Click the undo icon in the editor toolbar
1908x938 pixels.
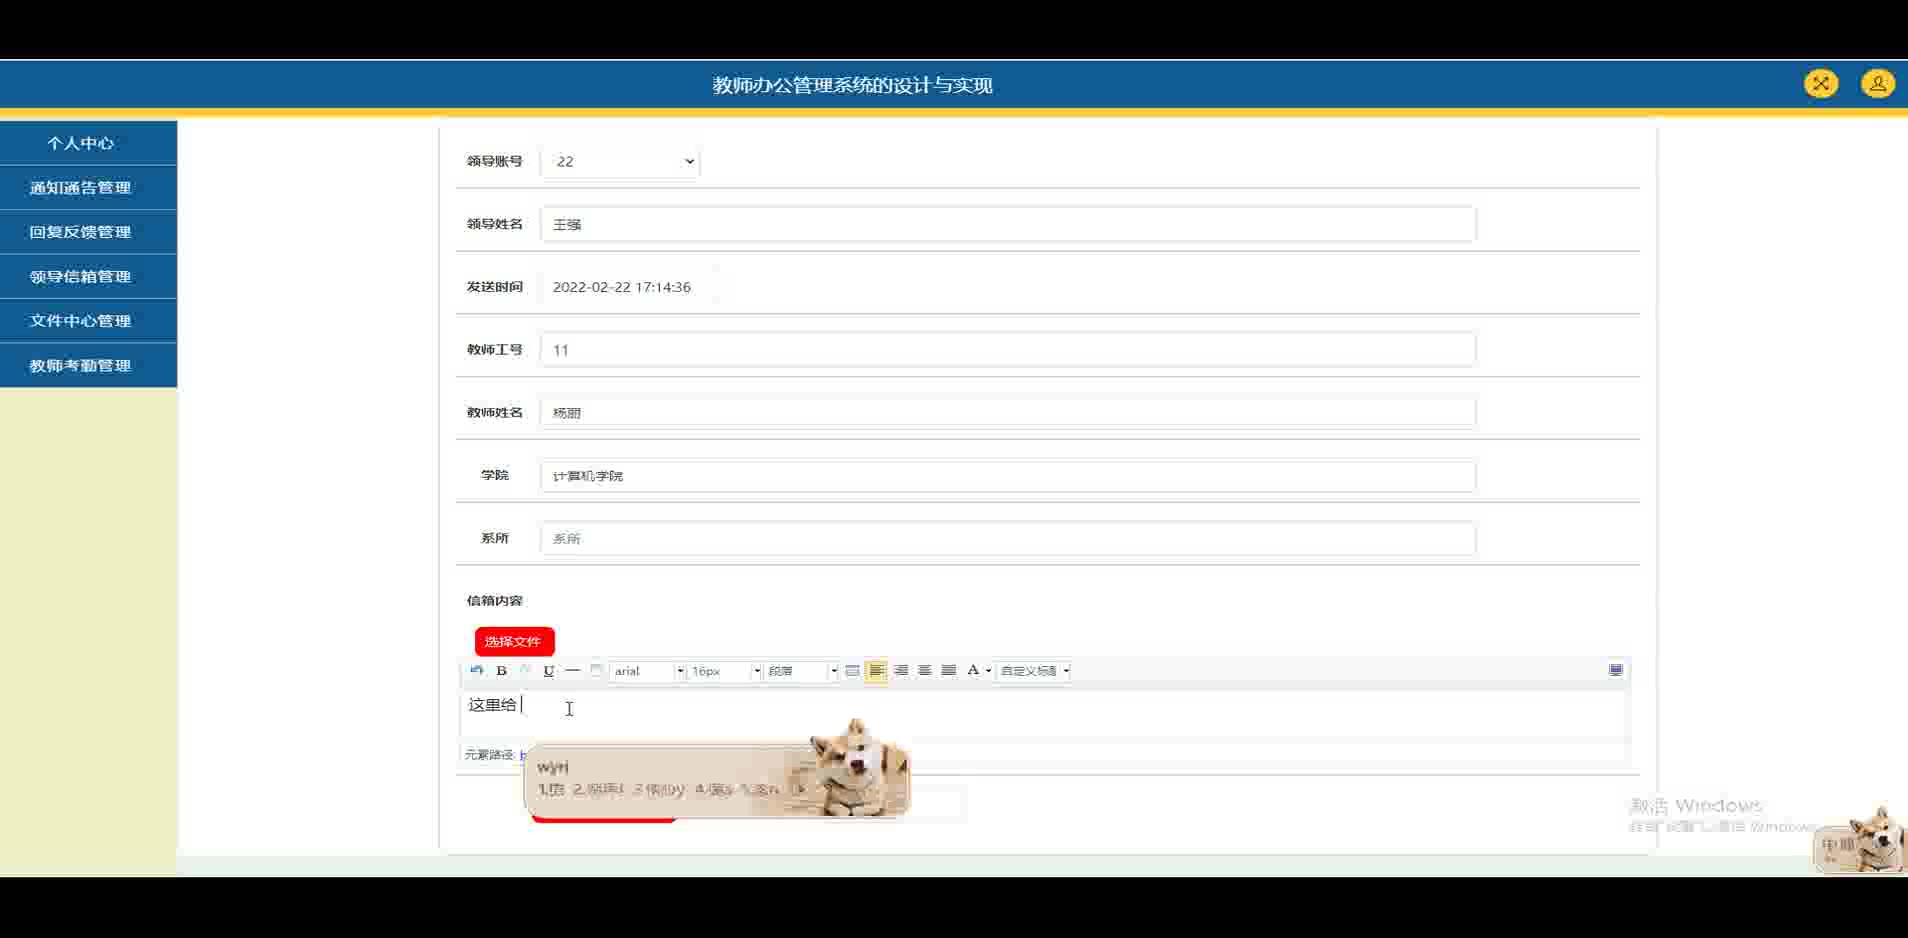point(477,671)
